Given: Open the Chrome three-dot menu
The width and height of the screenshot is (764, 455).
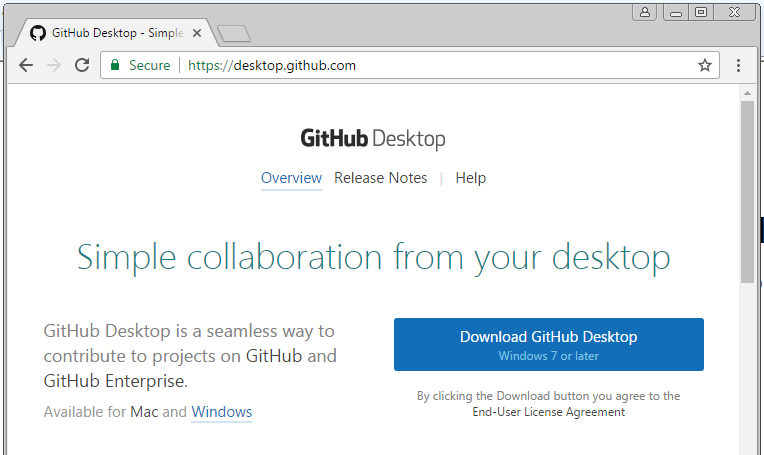Looking at the screenshot, I should (x=738, y=65).
